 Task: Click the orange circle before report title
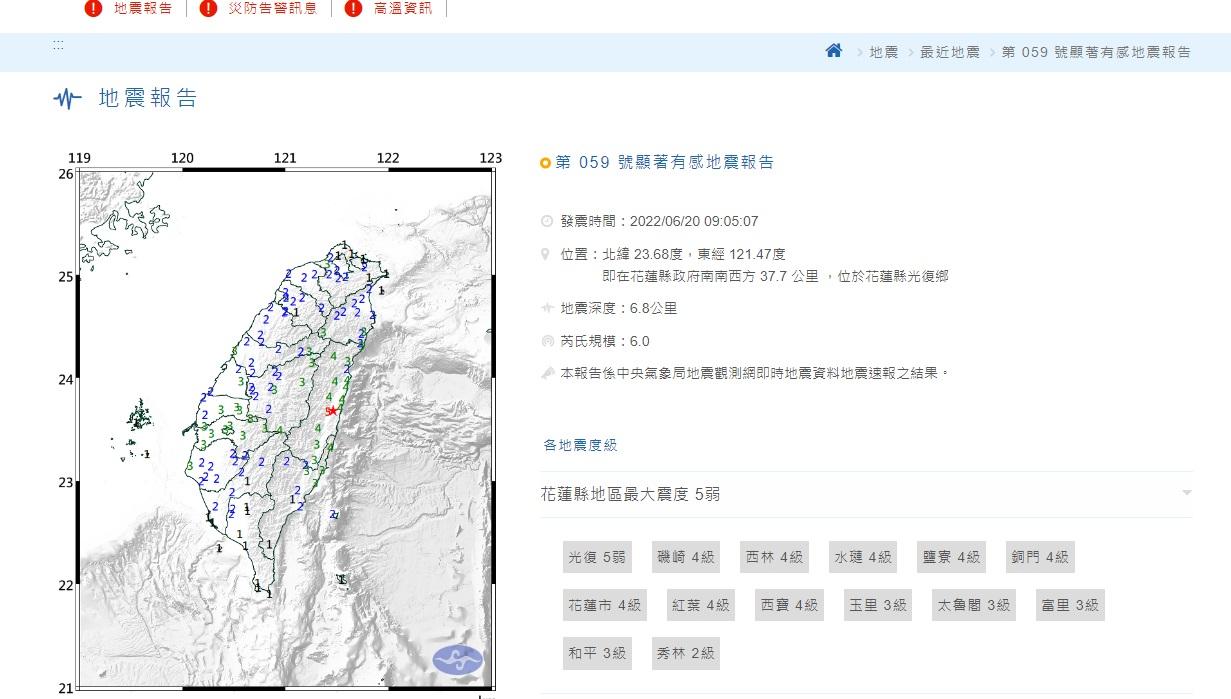tap(545, 163)
